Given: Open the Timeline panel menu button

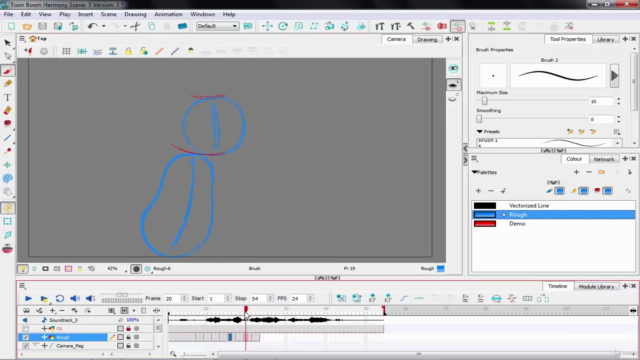Looking at the screenshot, I should (22, 286).
